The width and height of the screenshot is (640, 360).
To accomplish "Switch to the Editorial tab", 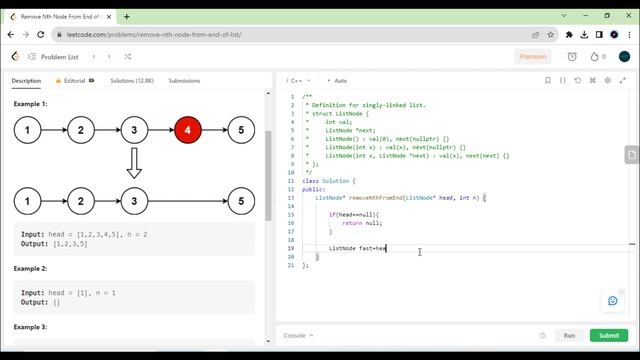I will point(75,81).
